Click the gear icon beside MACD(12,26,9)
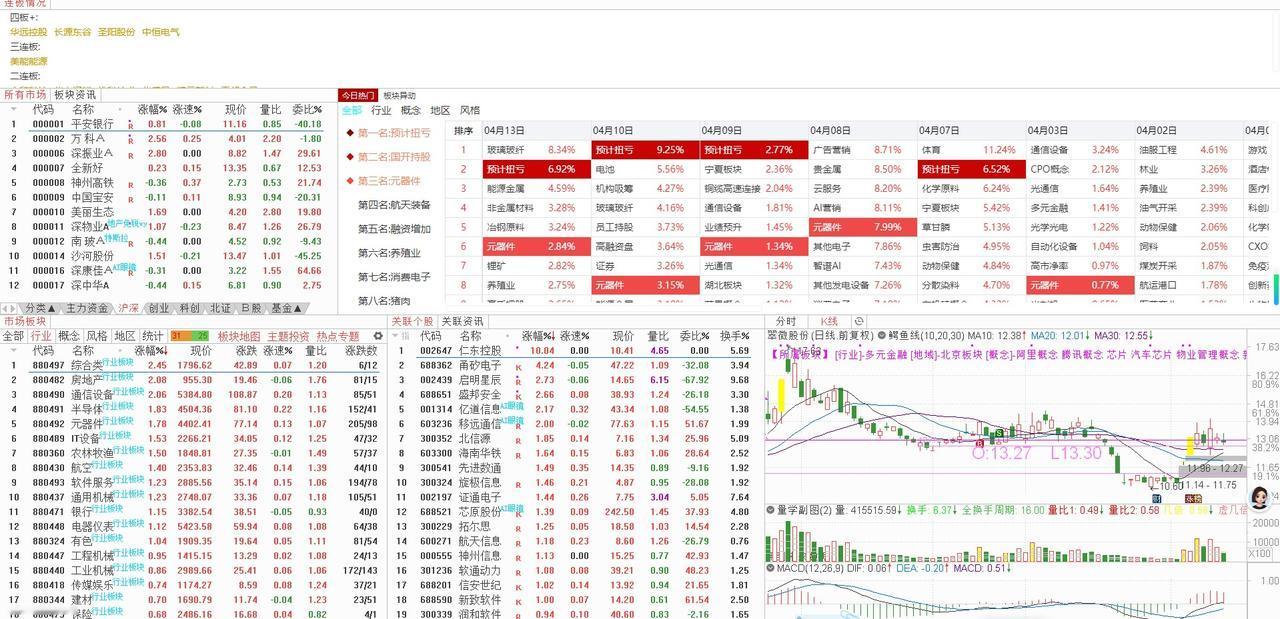The width and height of the screenshot is (1280, 619). (x=772, y=569)
